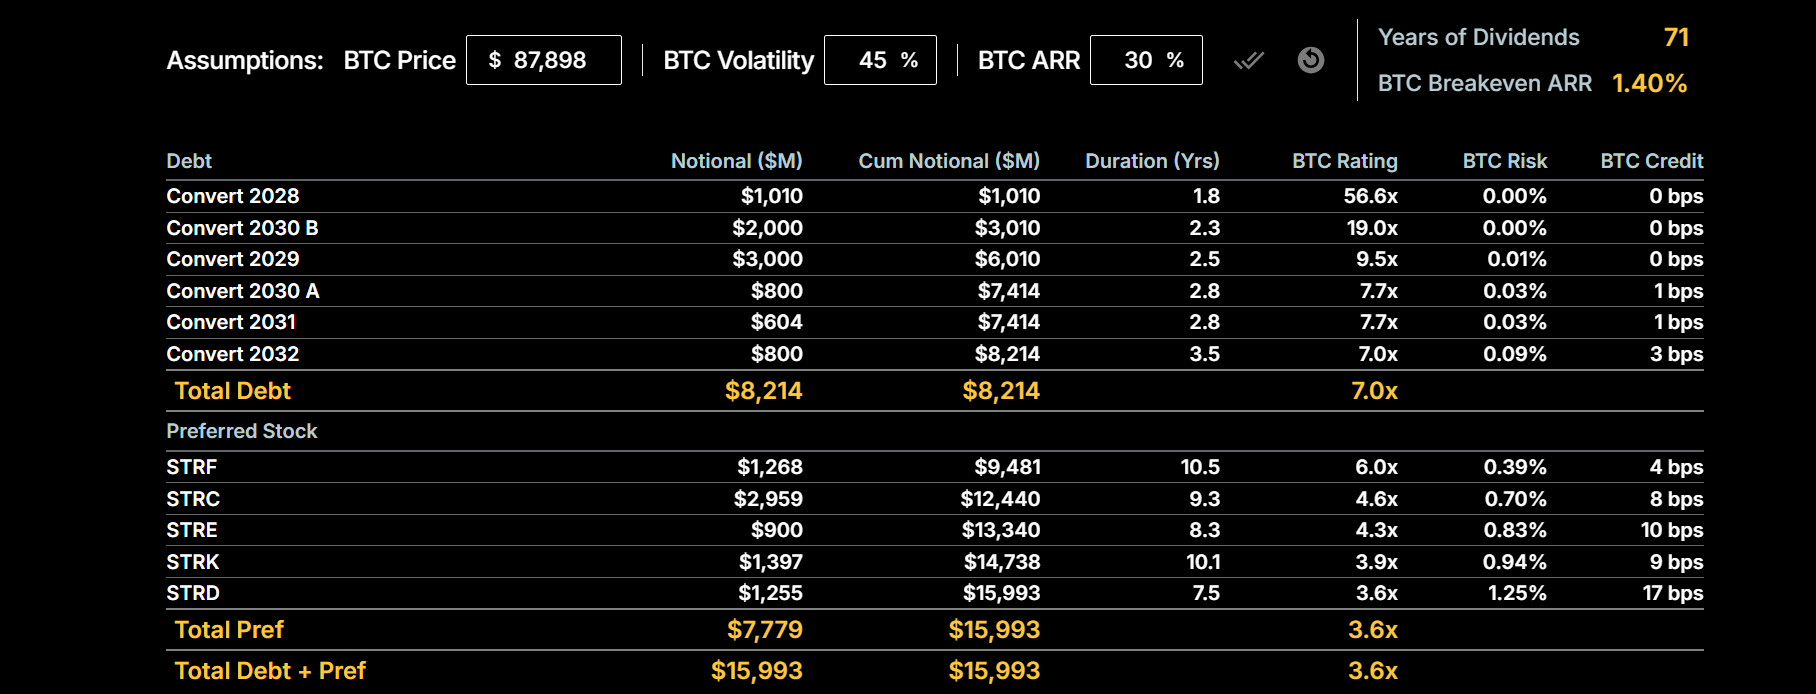Click the circular reset assumptions icon
Image resolution: width=1816 pixels, height=694 pixels.
tap(1310, 60)
